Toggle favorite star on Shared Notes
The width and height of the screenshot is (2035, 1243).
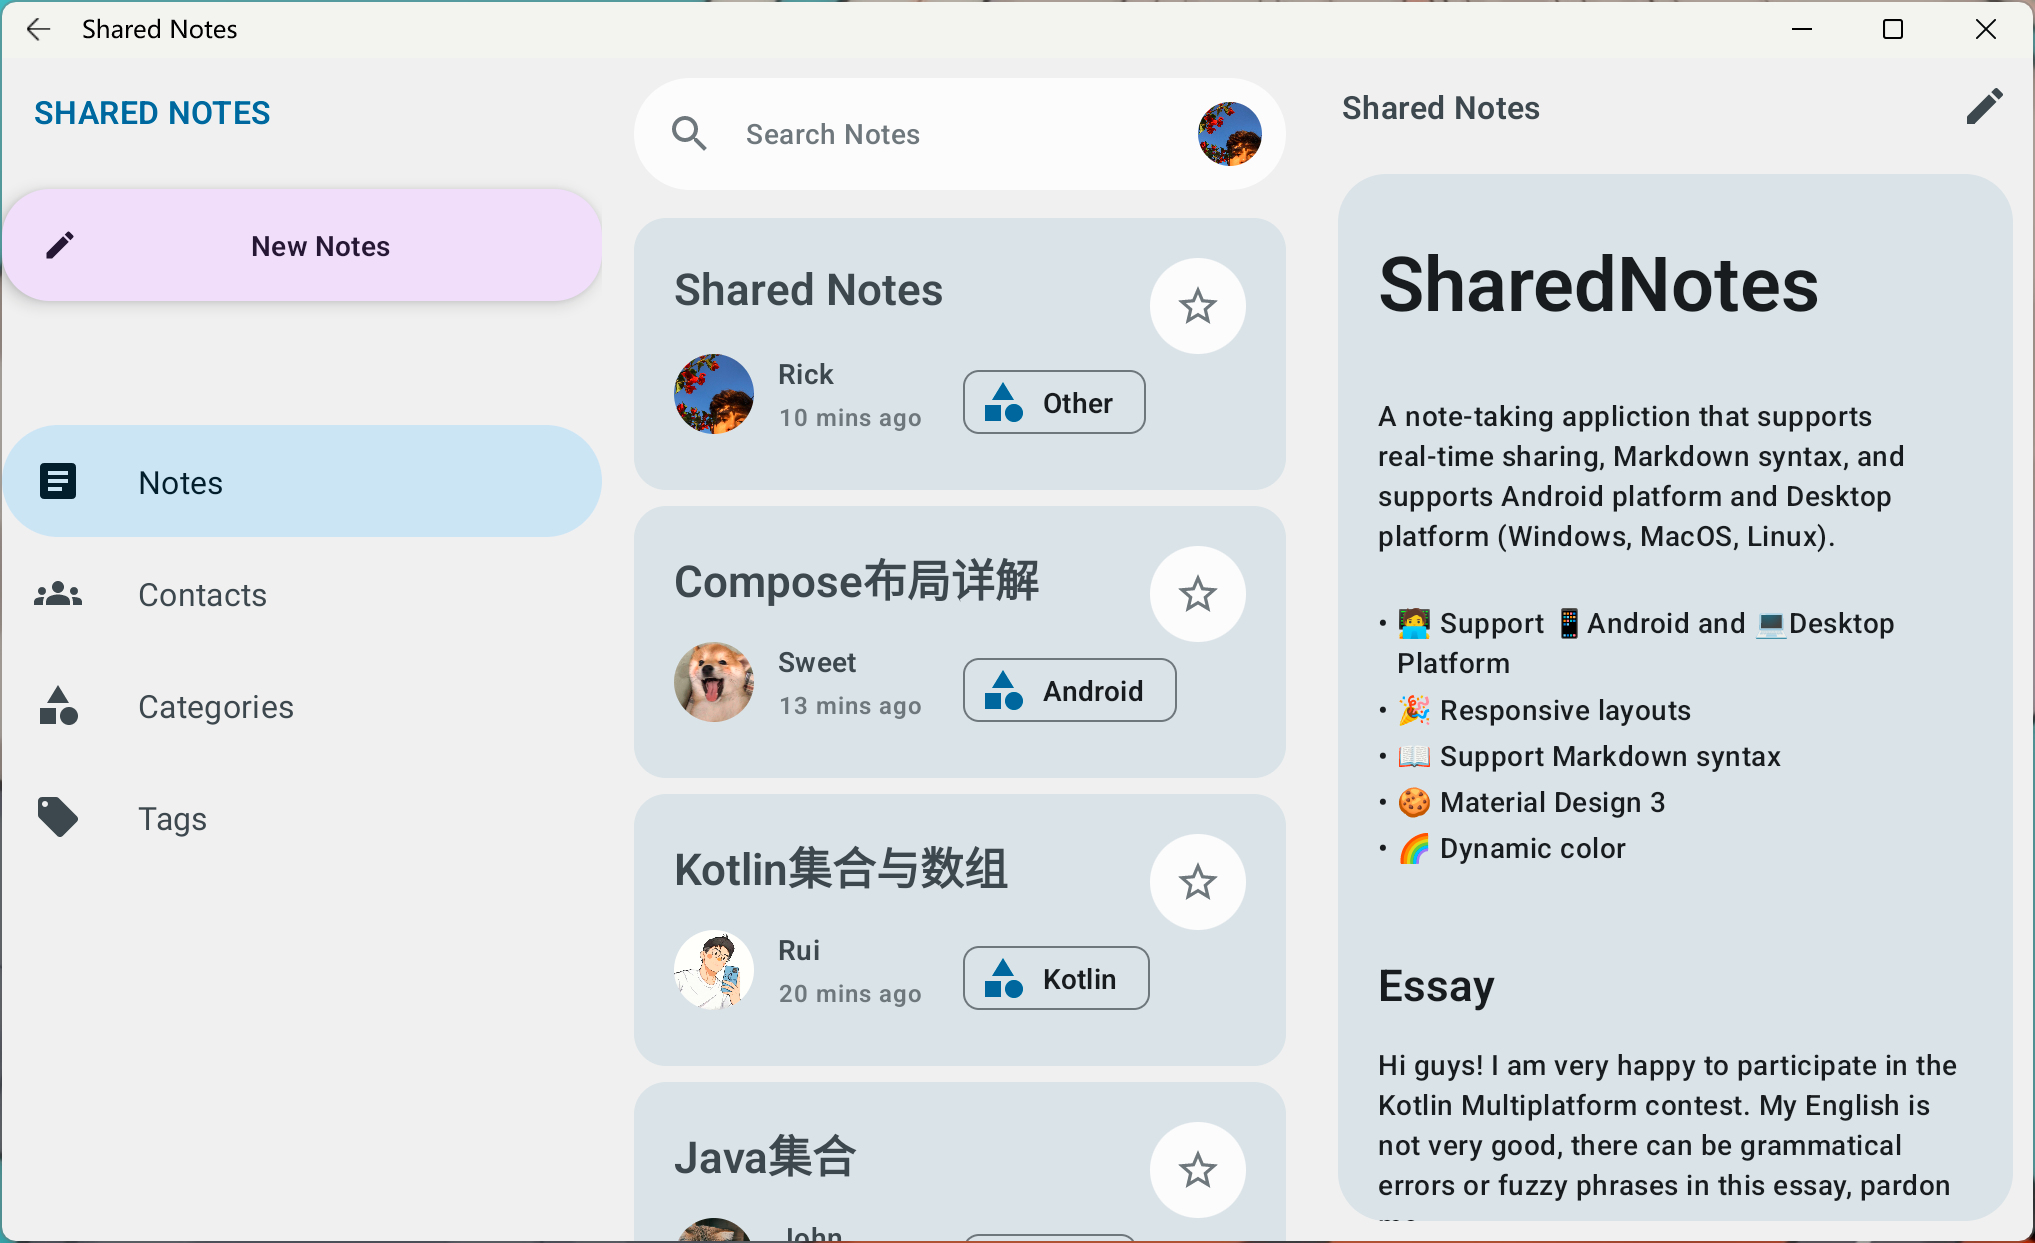point(1199,305)
